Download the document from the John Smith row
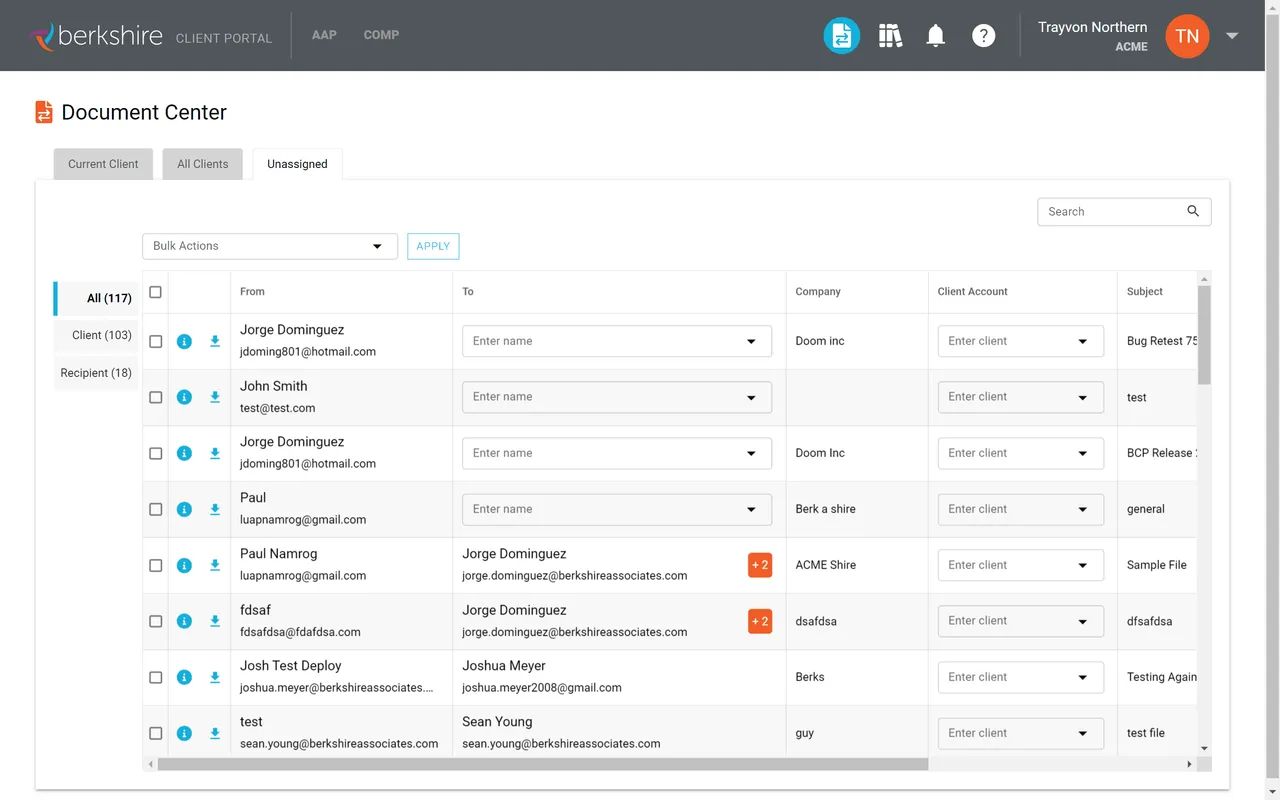This screenshot has height=800, width=1280. 214,397
